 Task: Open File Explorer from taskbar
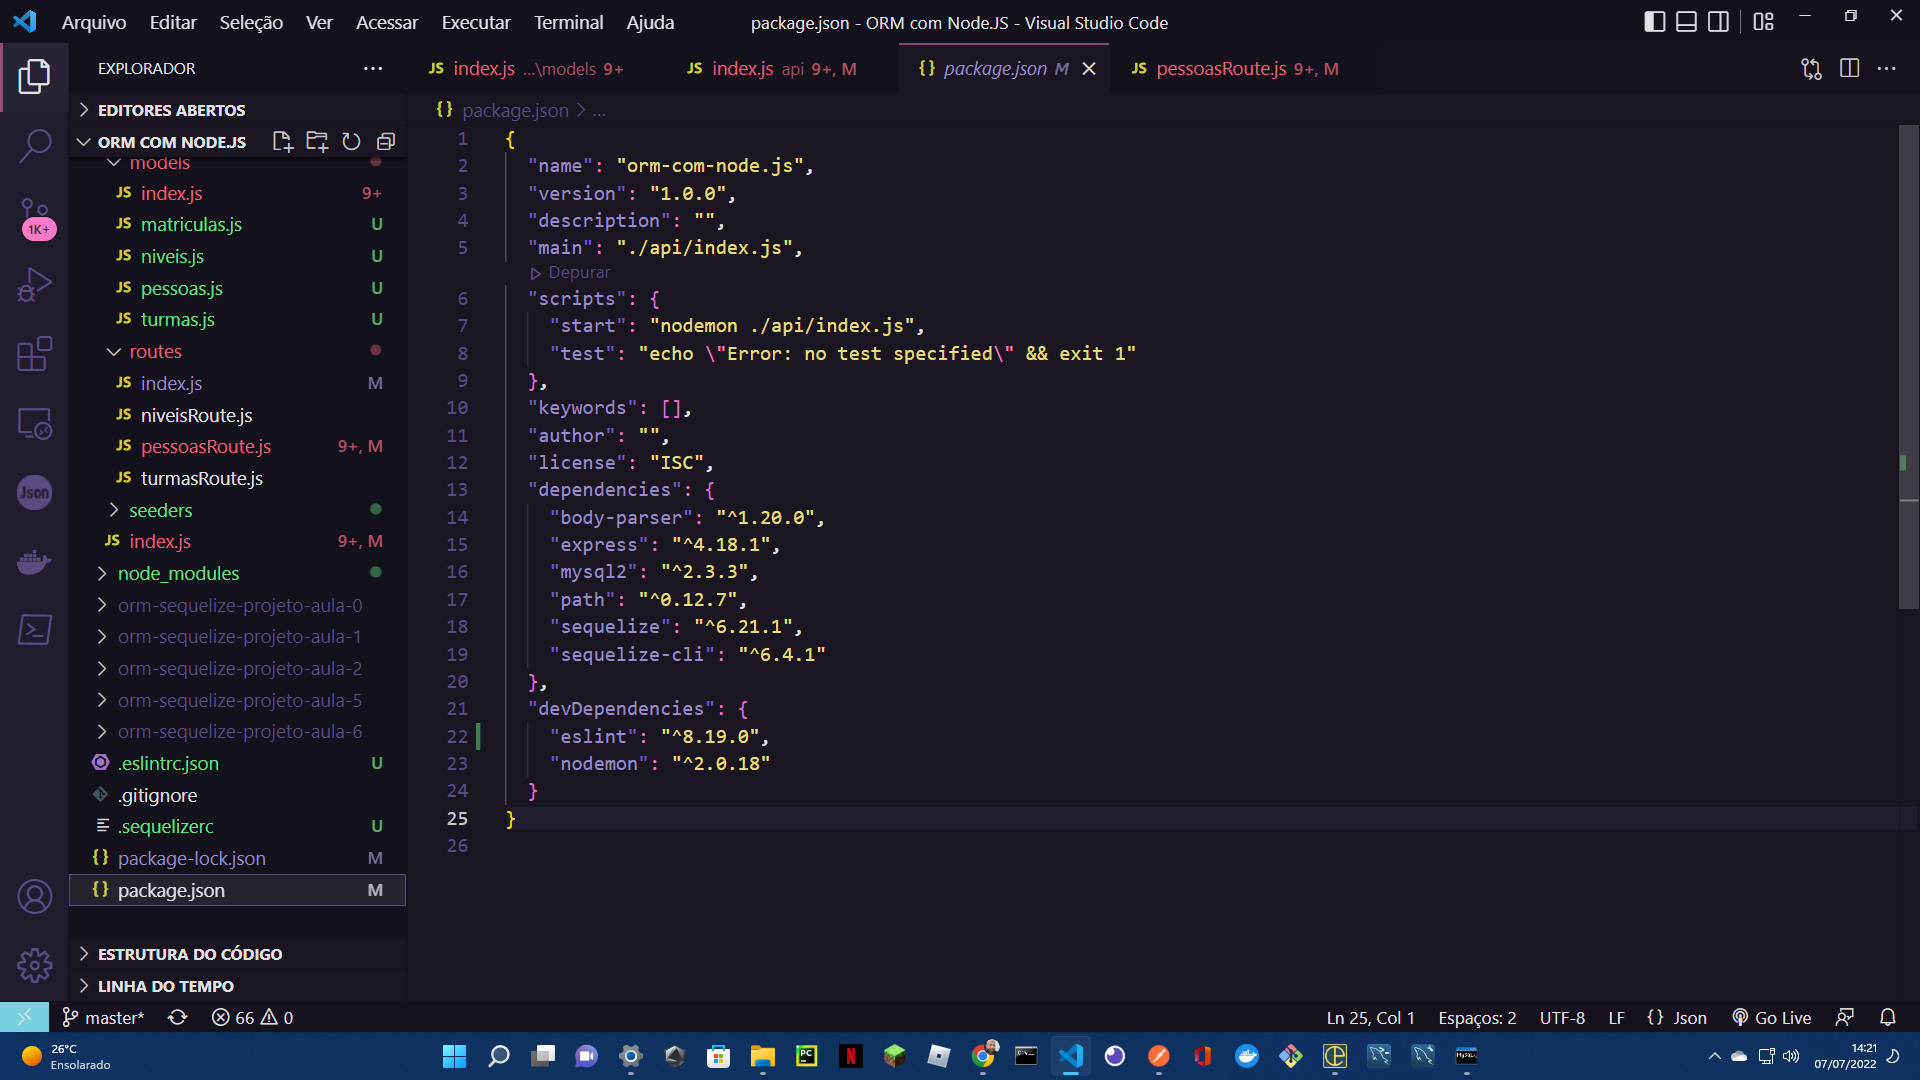pos(763,1056)
